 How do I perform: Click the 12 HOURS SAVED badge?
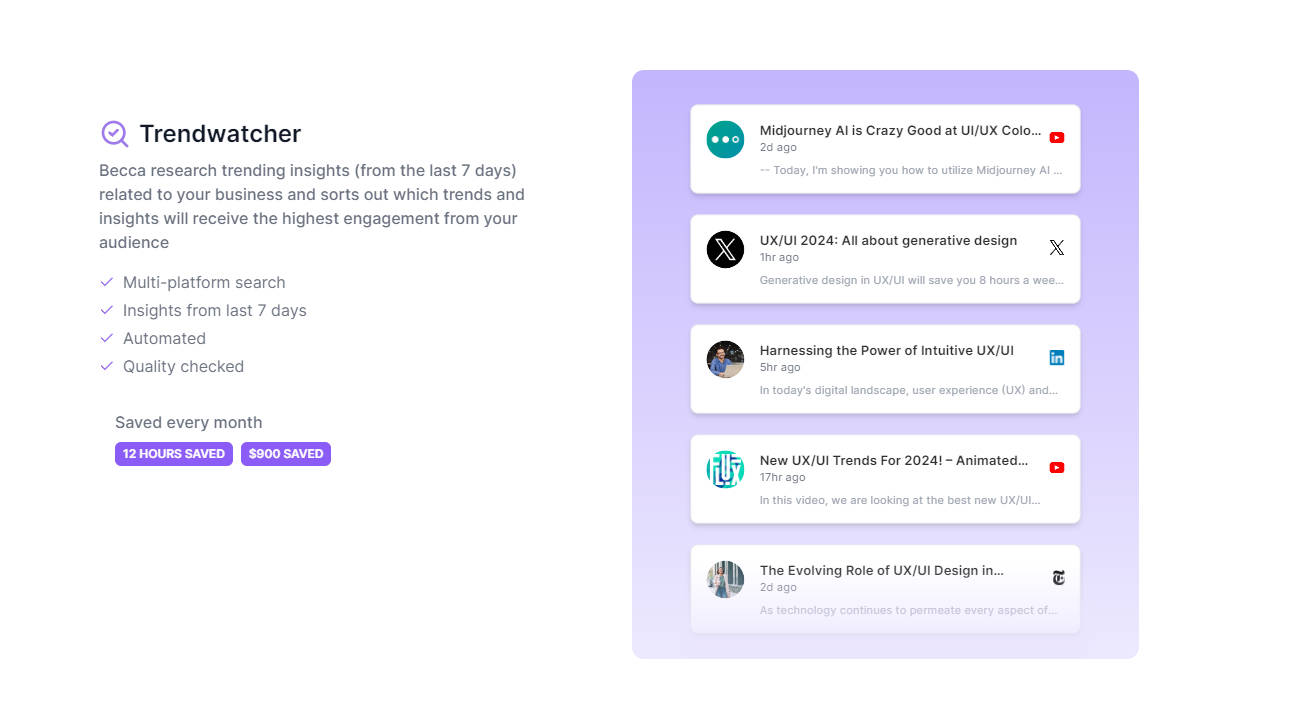tap(174, 454)
